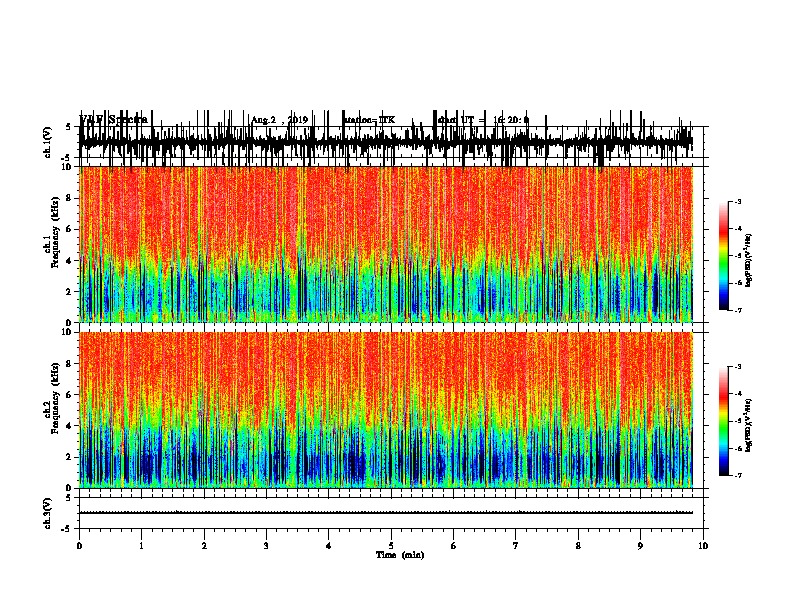Click the ch.3 flat voltage trace line

(x=386, y=513)
